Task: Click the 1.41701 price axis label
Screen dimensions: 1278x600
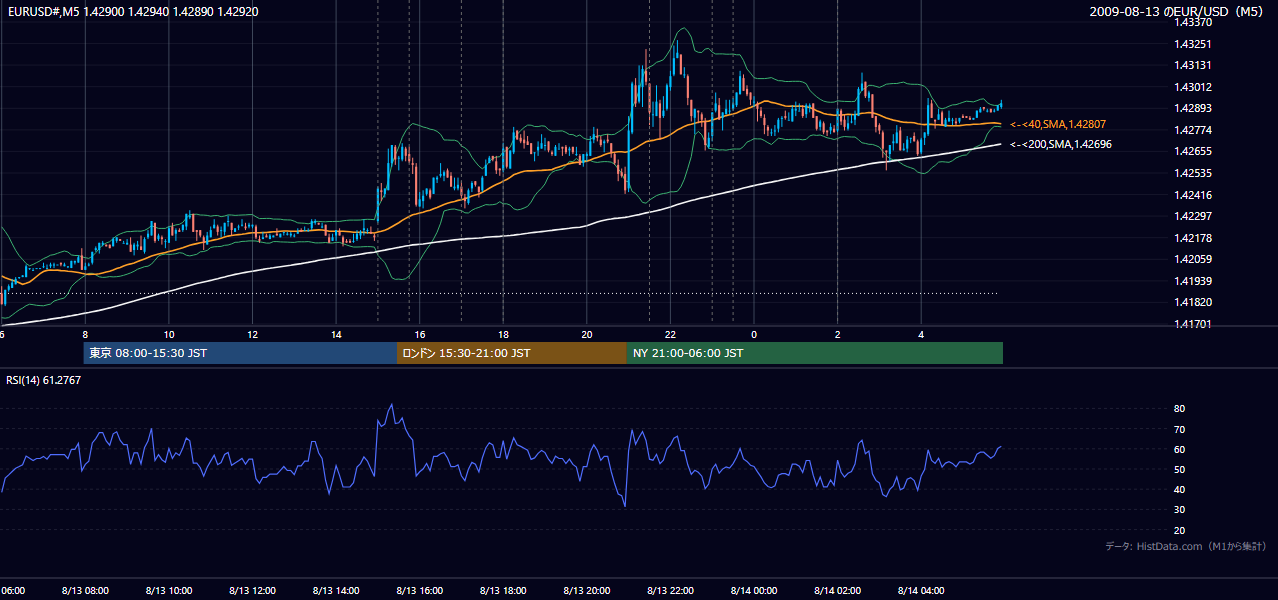Action: pyautogui.click(x=1195, y=324)
